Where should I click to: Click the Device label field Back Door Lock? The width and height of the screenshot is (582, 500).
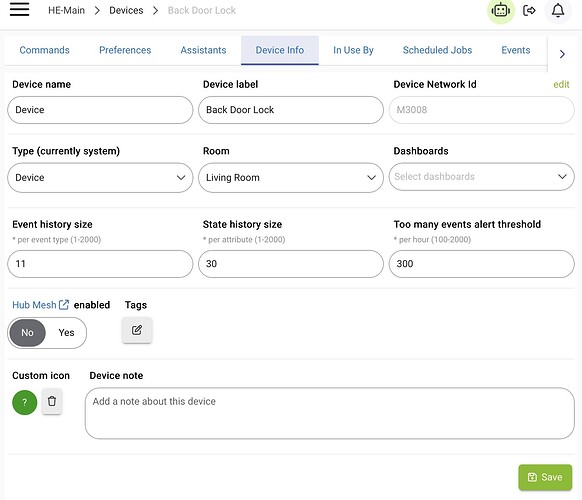(291, 110)
